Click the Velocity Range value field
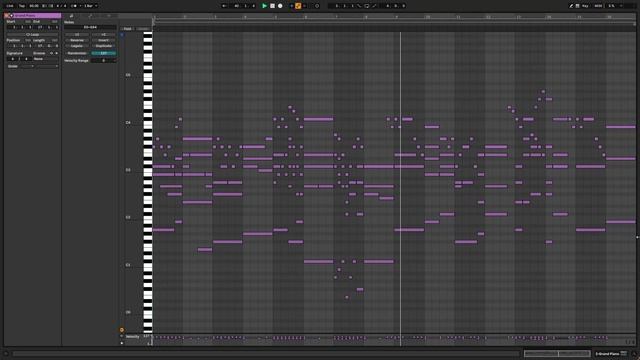This screenshot has width=640, height=360. (104, 60)
